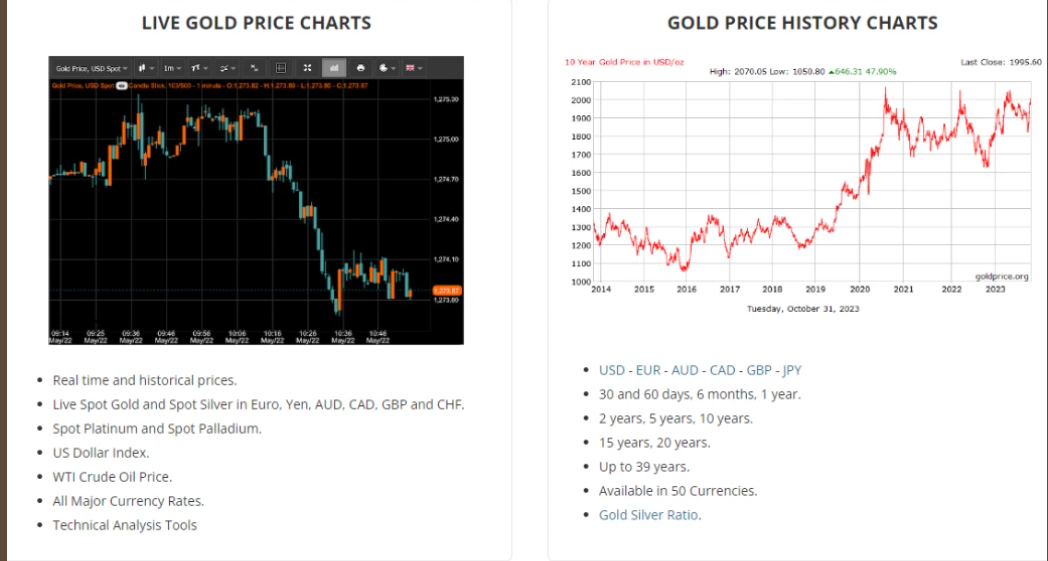Go to the GBP price history link
This screenshot has height=561, width=1048.
click(x=761, y=370)
